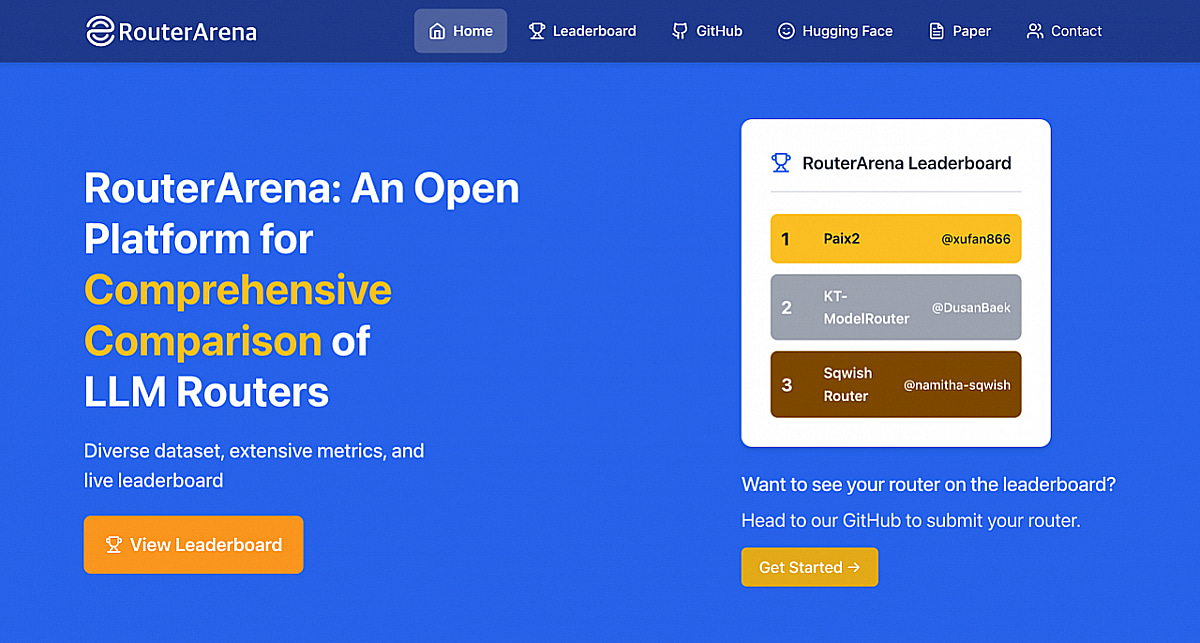Click the Hugging Face smiley icon

pyautogui.click(x=786, y=31)
